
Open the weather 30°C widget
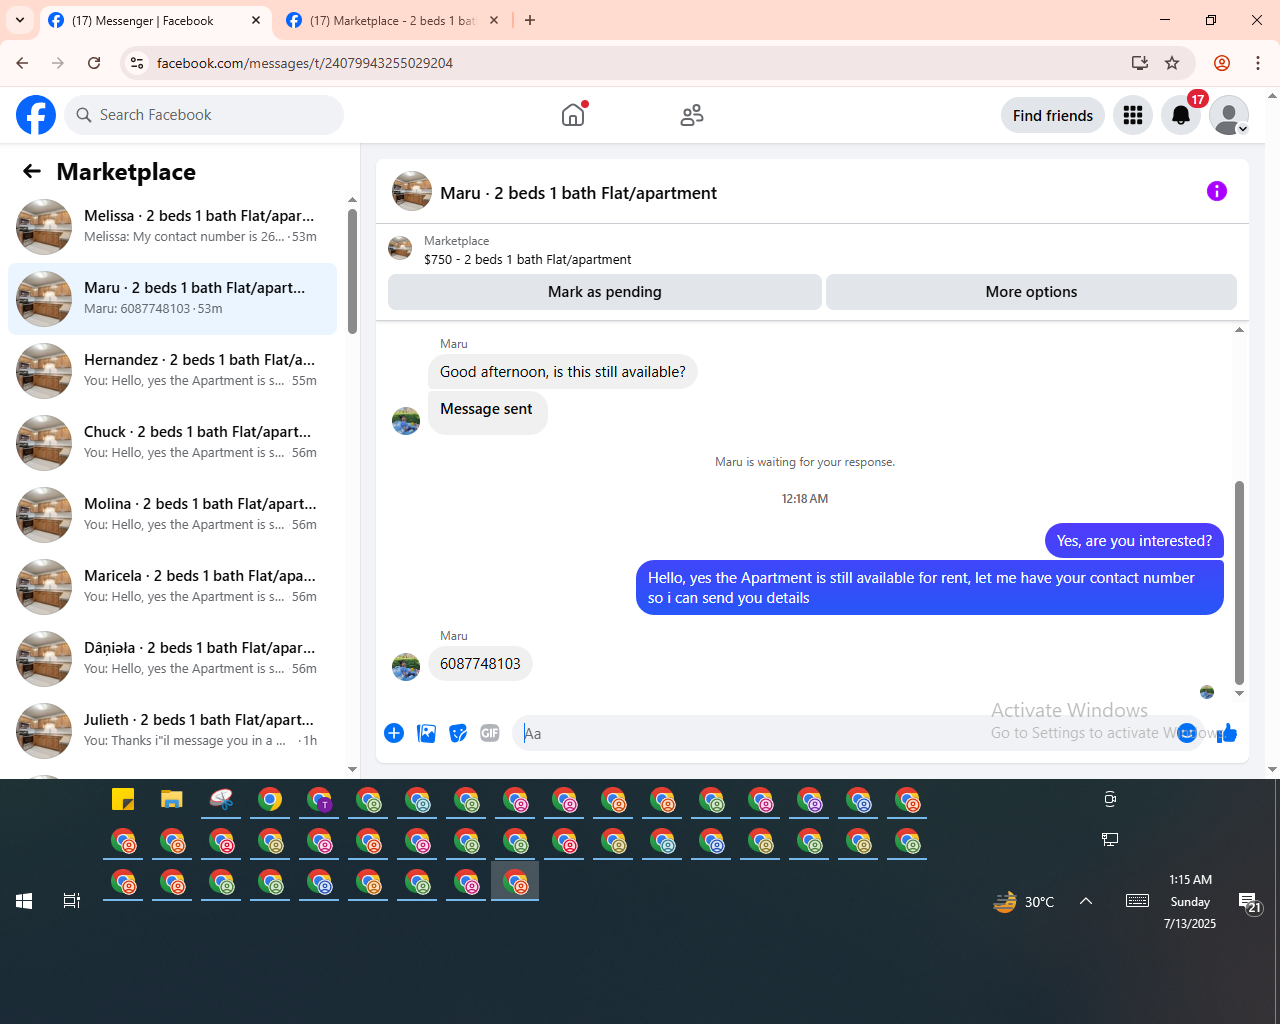coord(1024,901)
